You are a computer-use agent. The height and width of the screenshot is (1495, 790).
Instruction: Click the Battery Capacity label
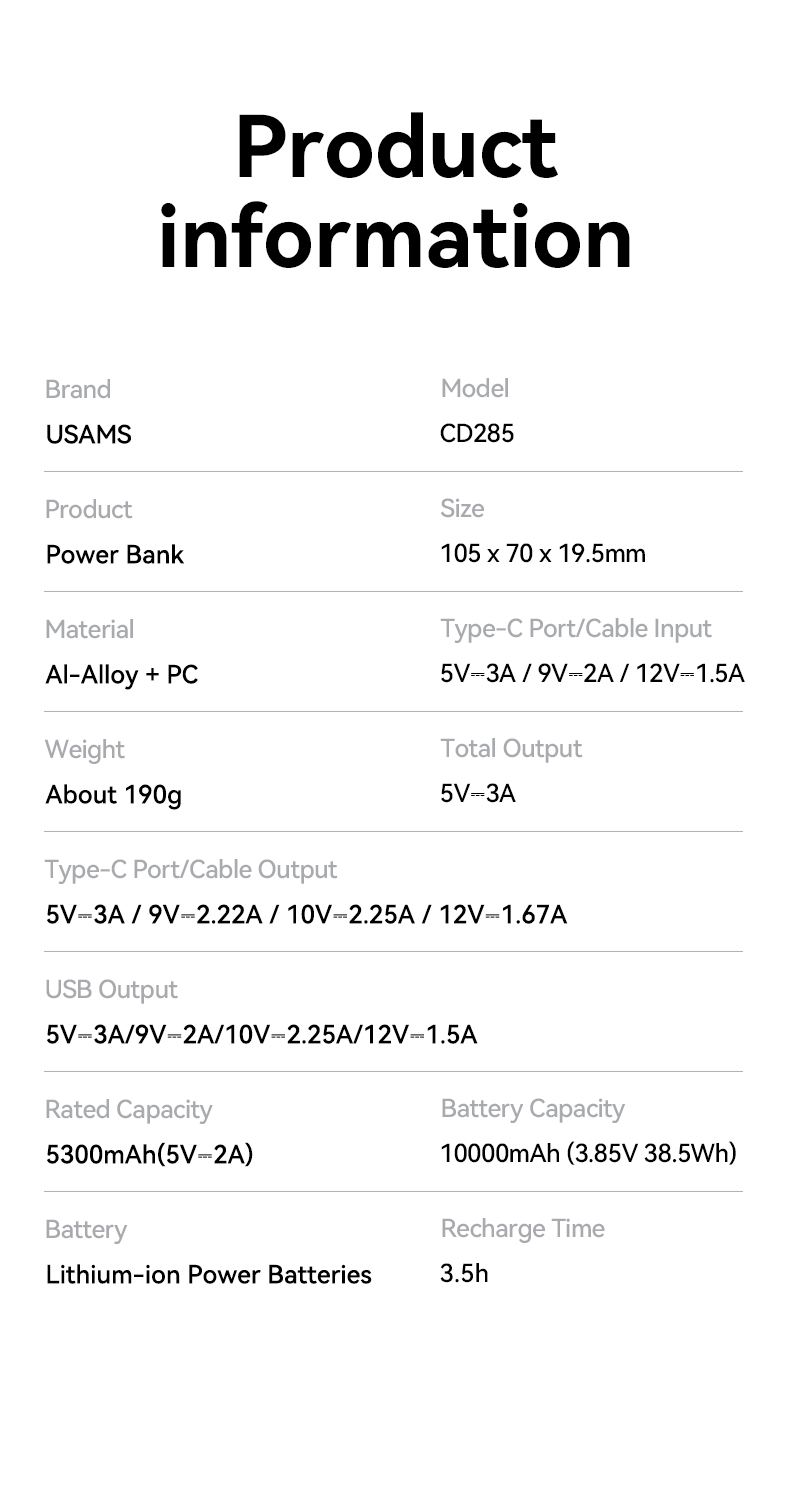click(532, 1109)
